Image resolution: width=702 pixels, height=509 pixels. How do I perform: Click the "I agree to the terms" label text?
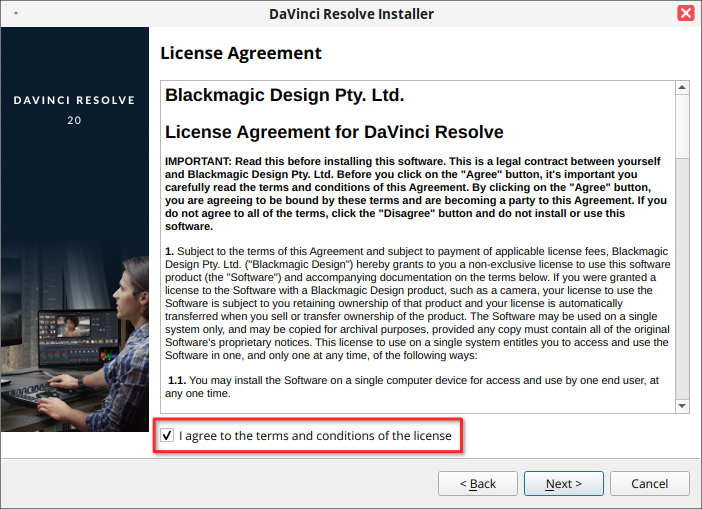pyautogui.click(x=315, y=436)
